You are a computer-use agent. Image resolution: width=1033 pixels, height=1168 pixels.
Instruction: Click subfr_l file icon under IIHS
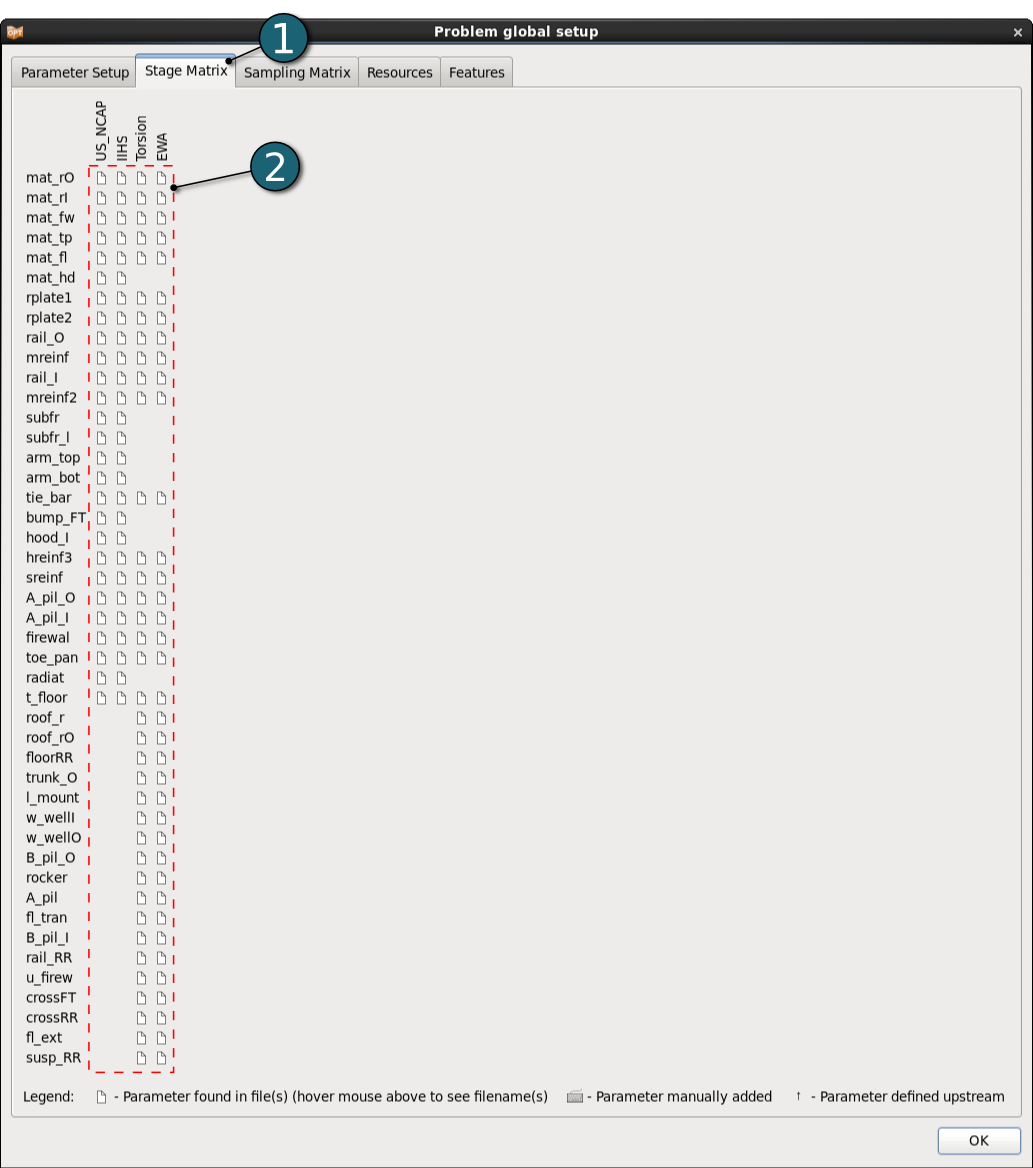[x=121, y=438]
